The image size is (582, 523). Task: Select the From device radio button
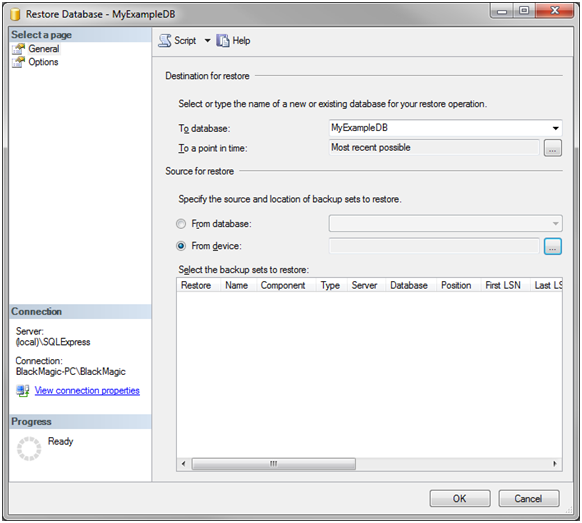181,246
